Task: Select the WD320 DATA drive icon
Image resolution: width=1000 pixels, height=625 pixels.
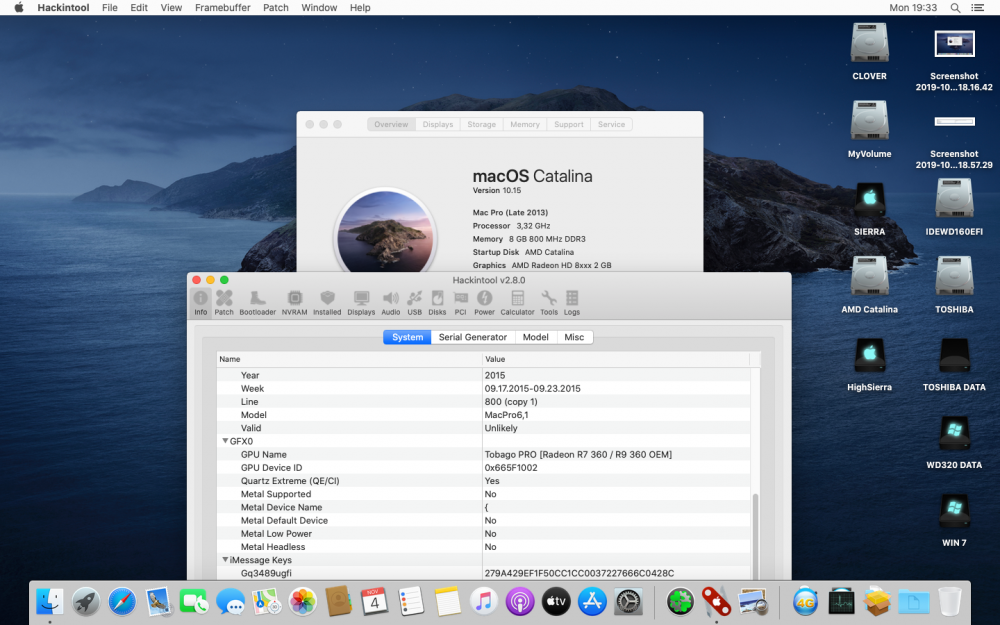Action: click(x=954, y=432)
